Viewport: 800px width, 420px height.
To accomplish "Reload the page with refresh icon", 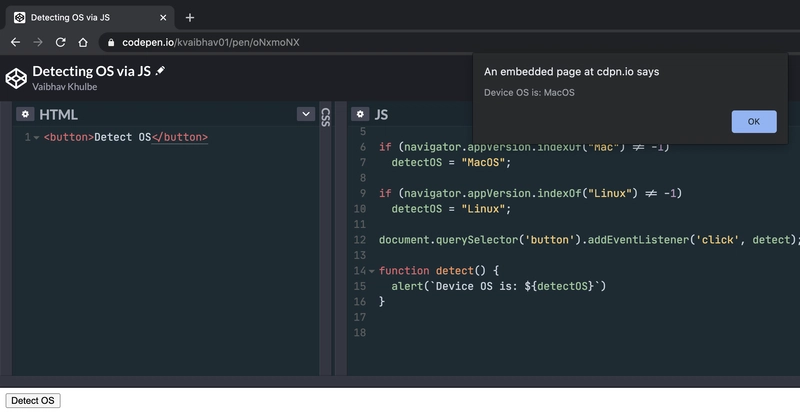I will [60, 42].
